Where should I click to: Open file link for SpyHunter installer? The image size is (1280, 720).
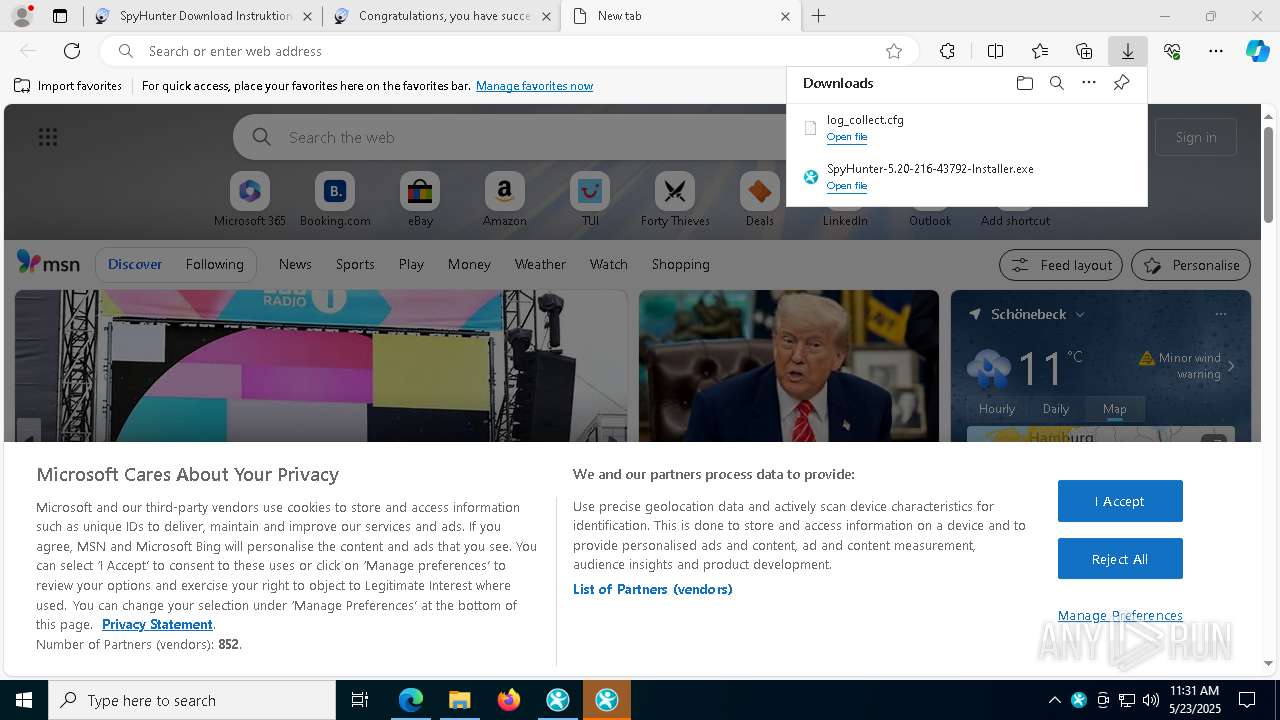(847, 186)
